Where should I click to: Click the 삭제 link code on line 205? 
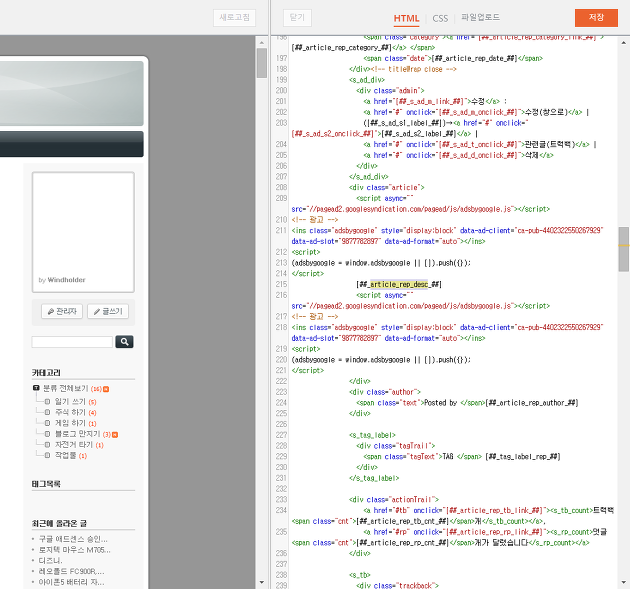(458, 155)
